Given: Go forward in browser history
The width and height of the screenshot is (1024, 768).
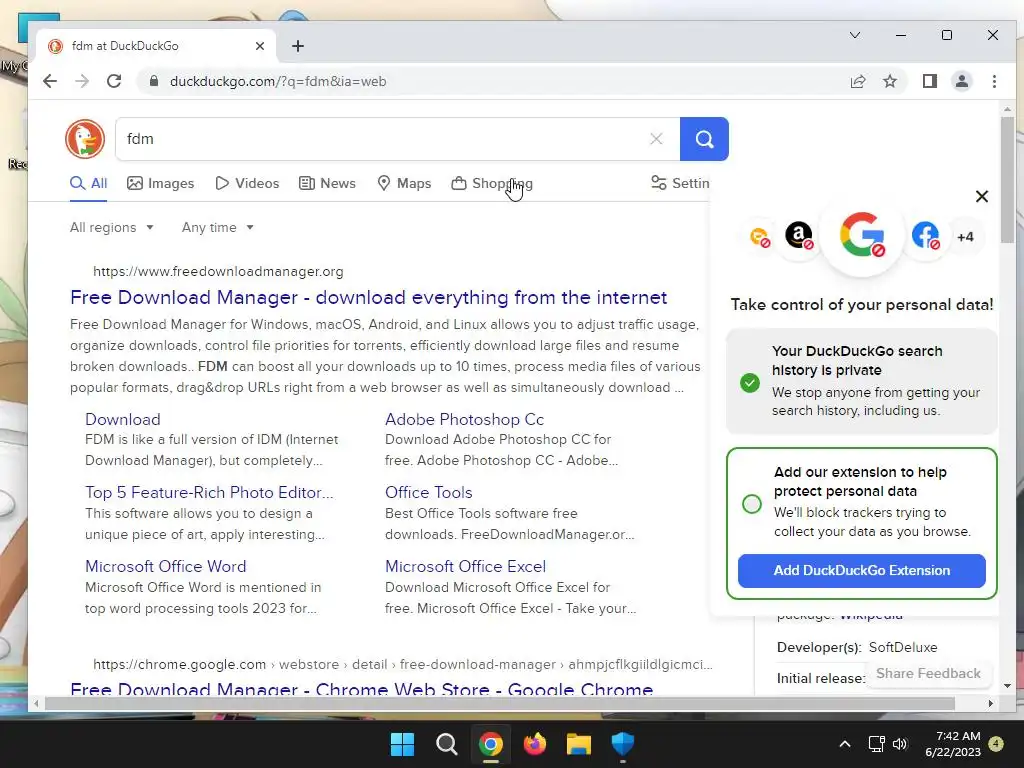Looking at the screenshot, I should (x=82, y=81).
